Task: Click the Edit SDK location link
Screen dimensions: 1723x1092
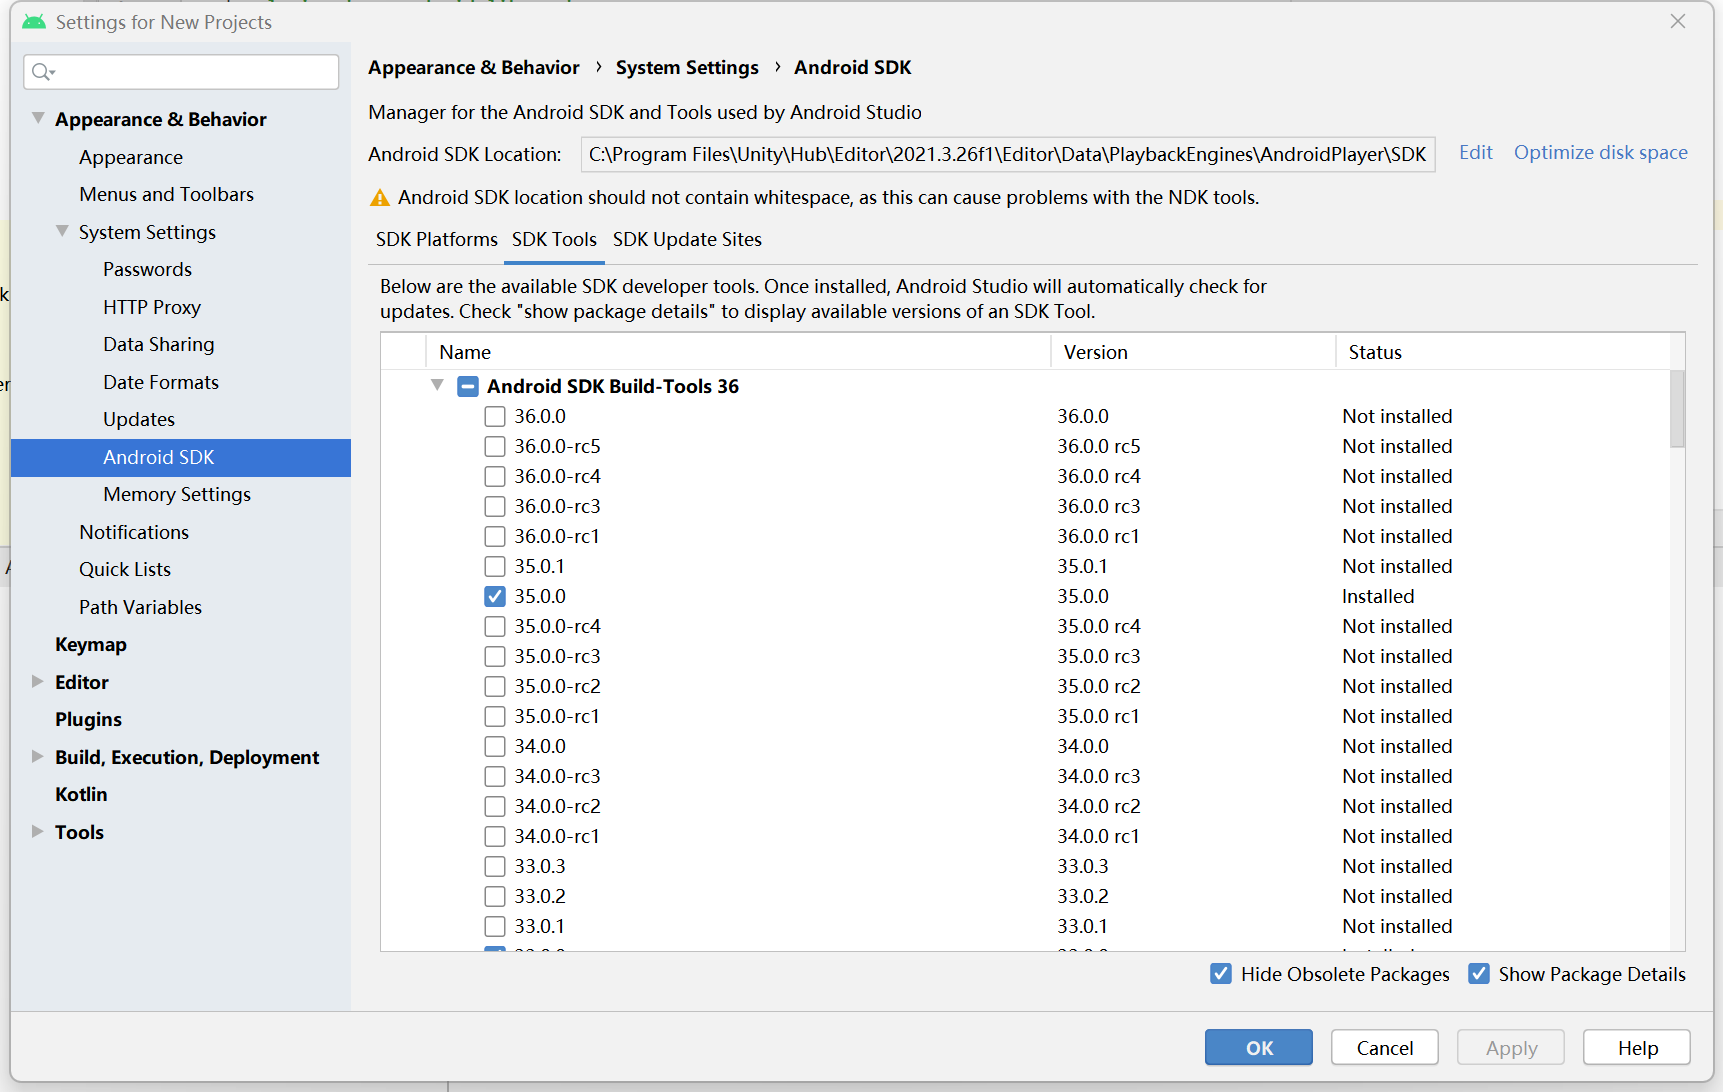Action: [1475, 152]
